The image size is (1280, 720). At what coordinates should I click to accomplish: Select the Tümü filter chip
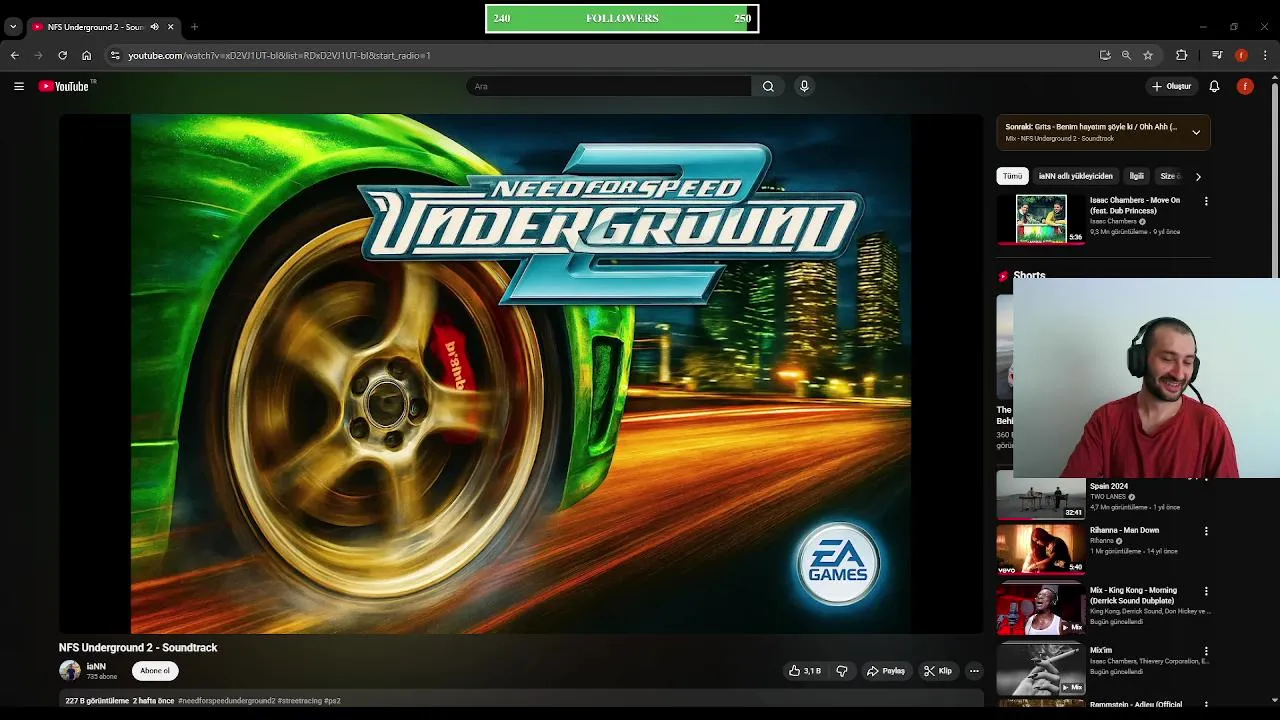tap(1013, 176)
